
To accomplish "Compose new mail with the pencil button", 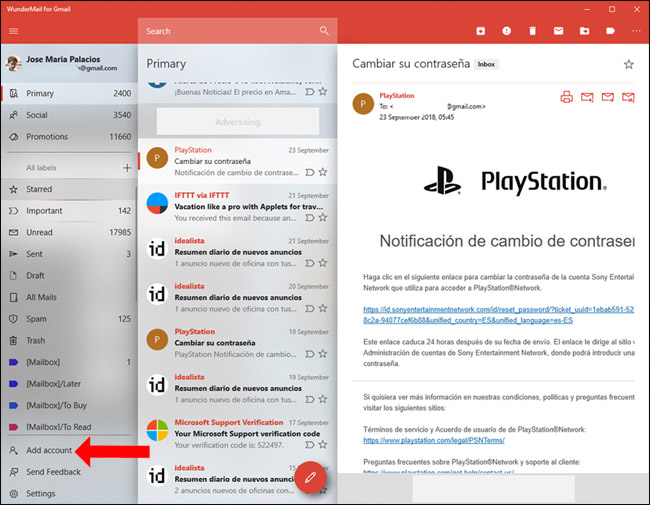I will point(310,478).
